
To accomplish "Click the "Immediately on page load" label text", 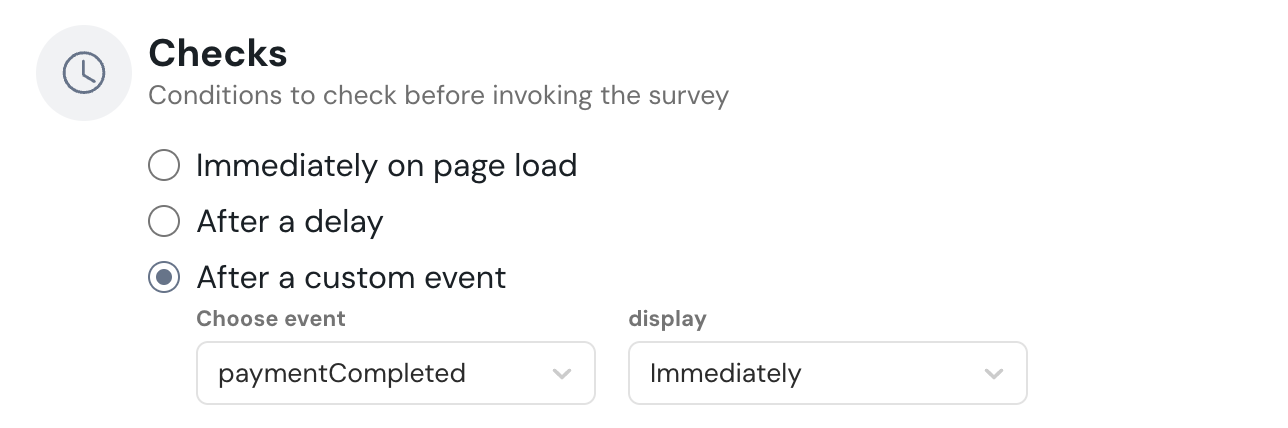I will (387, 165).
